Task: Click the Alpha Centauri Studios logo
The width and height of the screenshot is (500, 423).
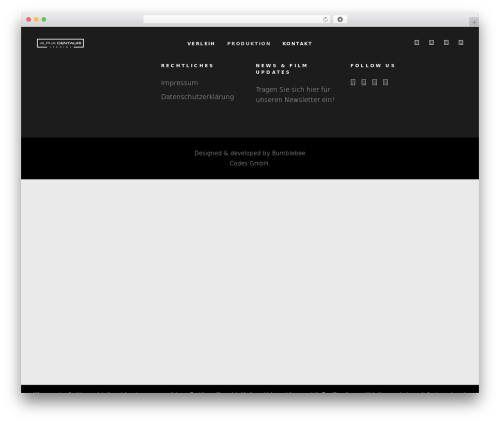Action: pyautogui.click(x=60, y=43)
